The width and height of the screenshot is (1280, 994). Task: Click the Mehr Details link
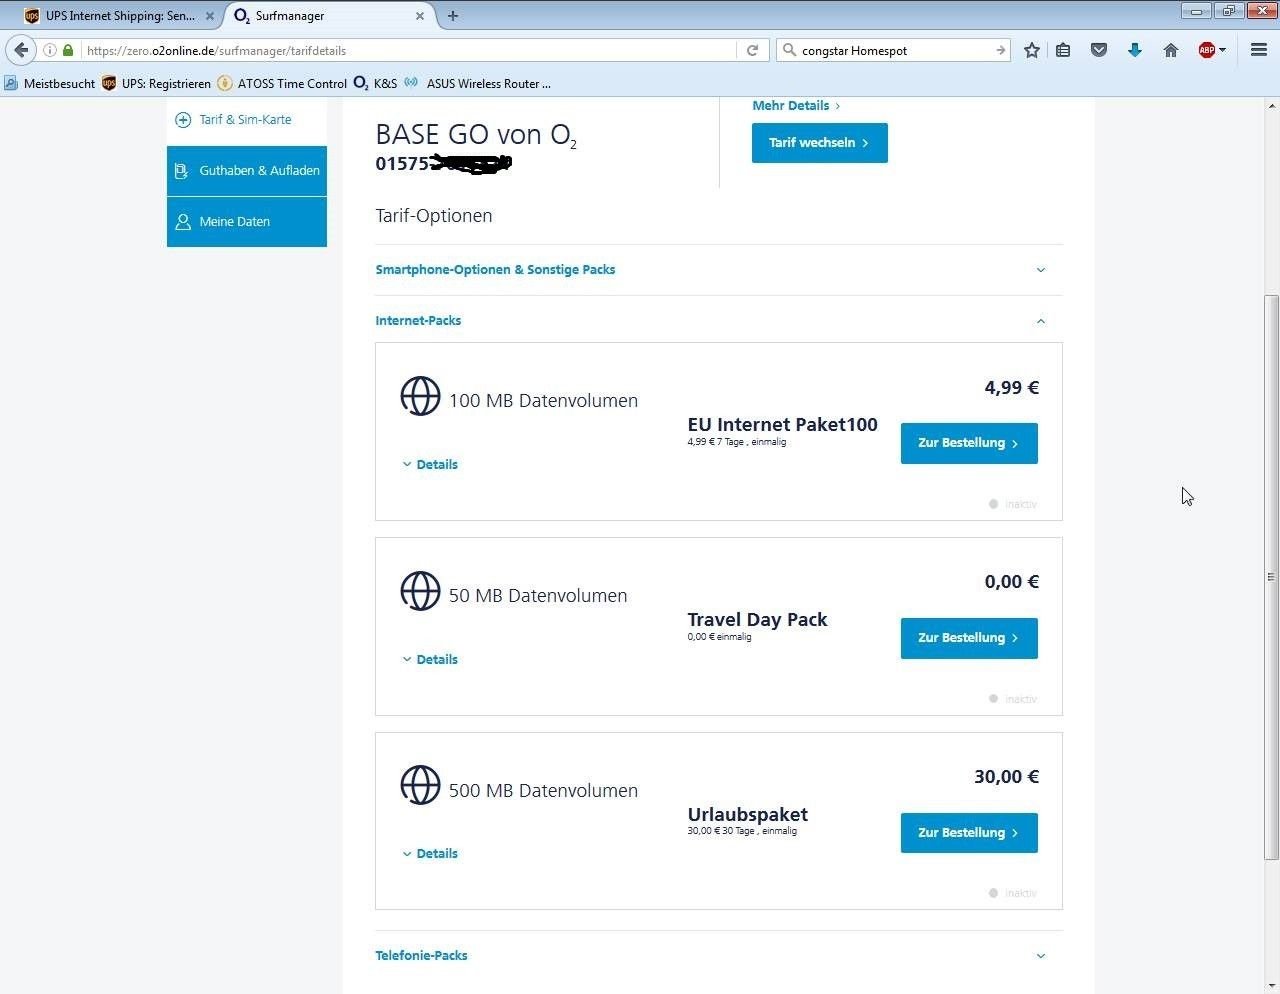click(x=796, y=106)
